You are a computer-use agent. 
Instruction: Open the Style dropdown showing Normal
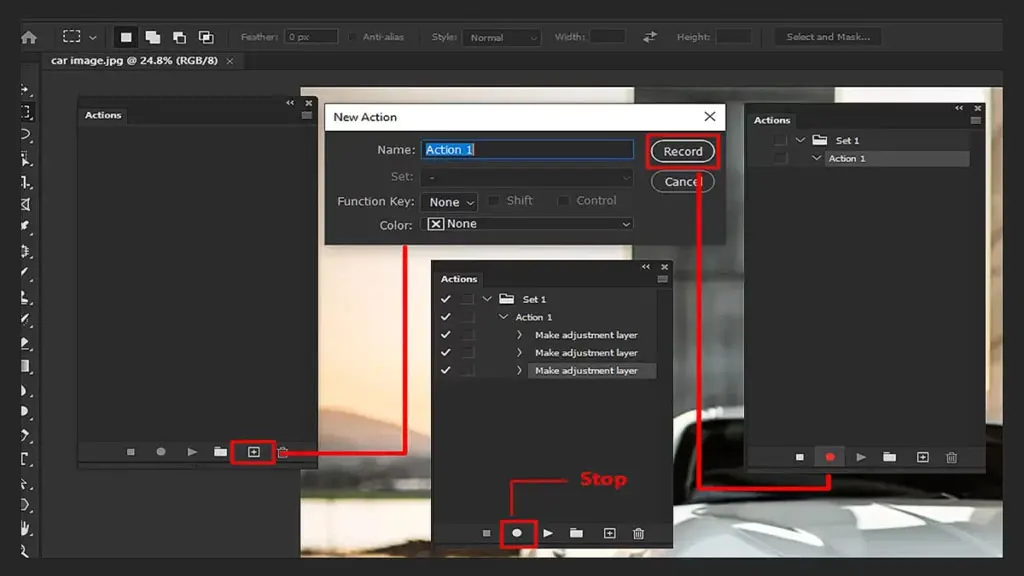tap(502, 38)
